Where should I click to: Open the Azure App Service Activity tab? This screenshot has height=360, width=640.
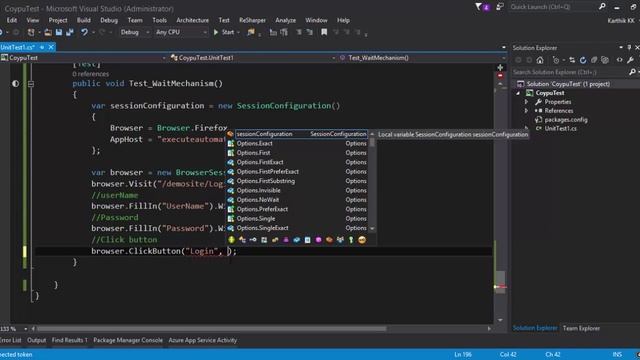pyautogui.click(x=202, y=340)
